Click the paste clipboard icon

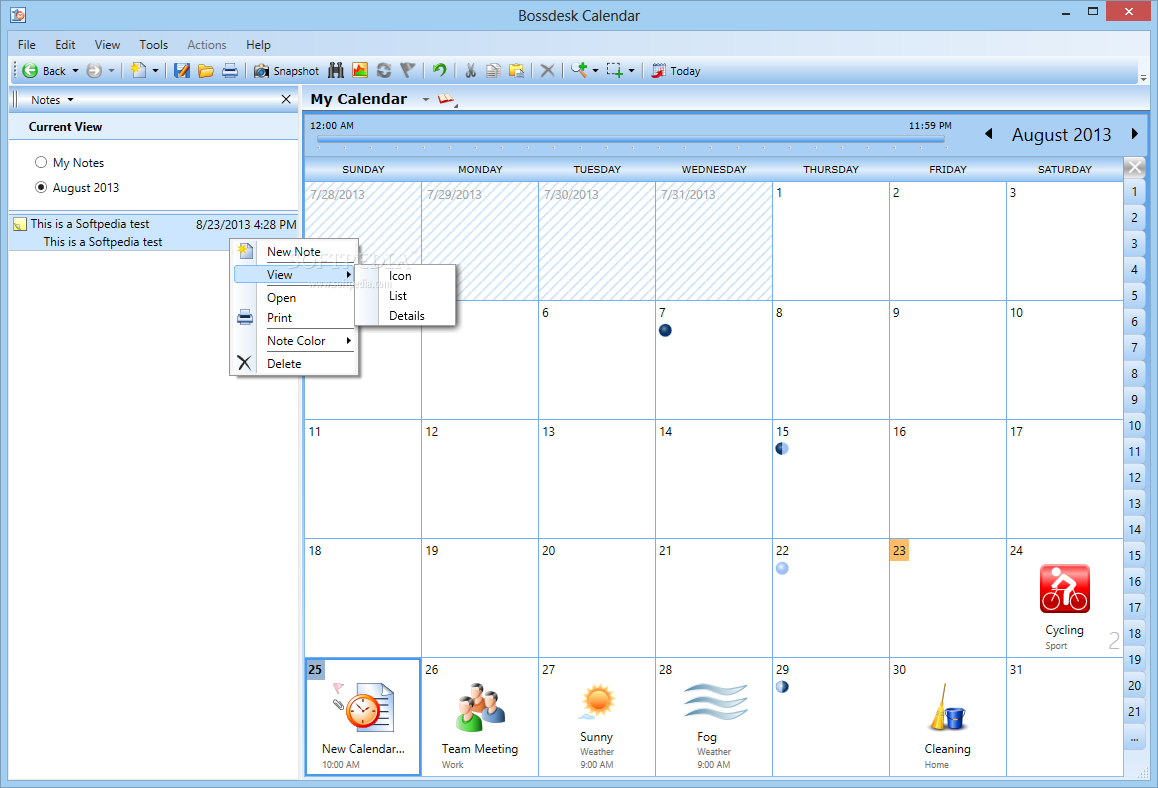click(517, 71)
